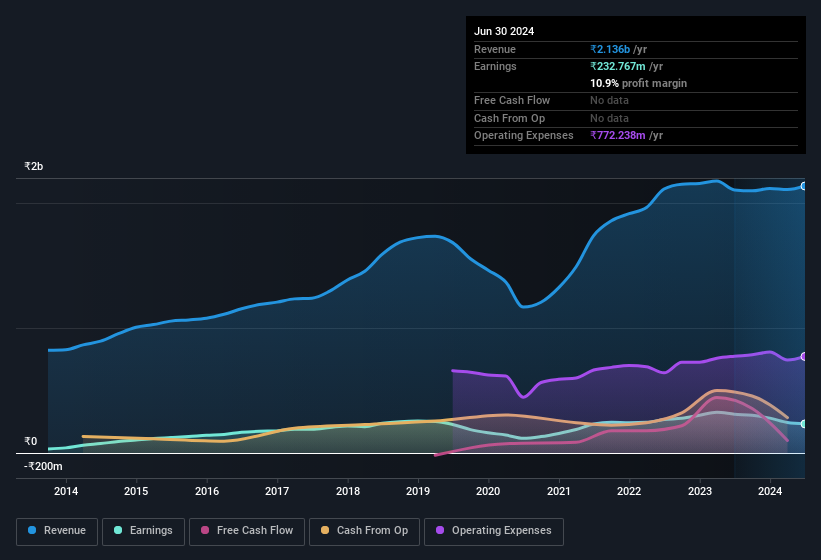Click the ₹2.136b revenue value in tooltip
Image resolution: width=821 pixels, height=560 pixels.
click(x=610, y=49)
